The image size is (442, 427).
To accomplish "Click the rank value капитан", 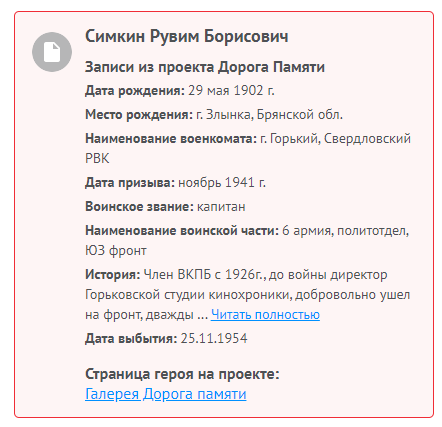I will pos(221,207).
